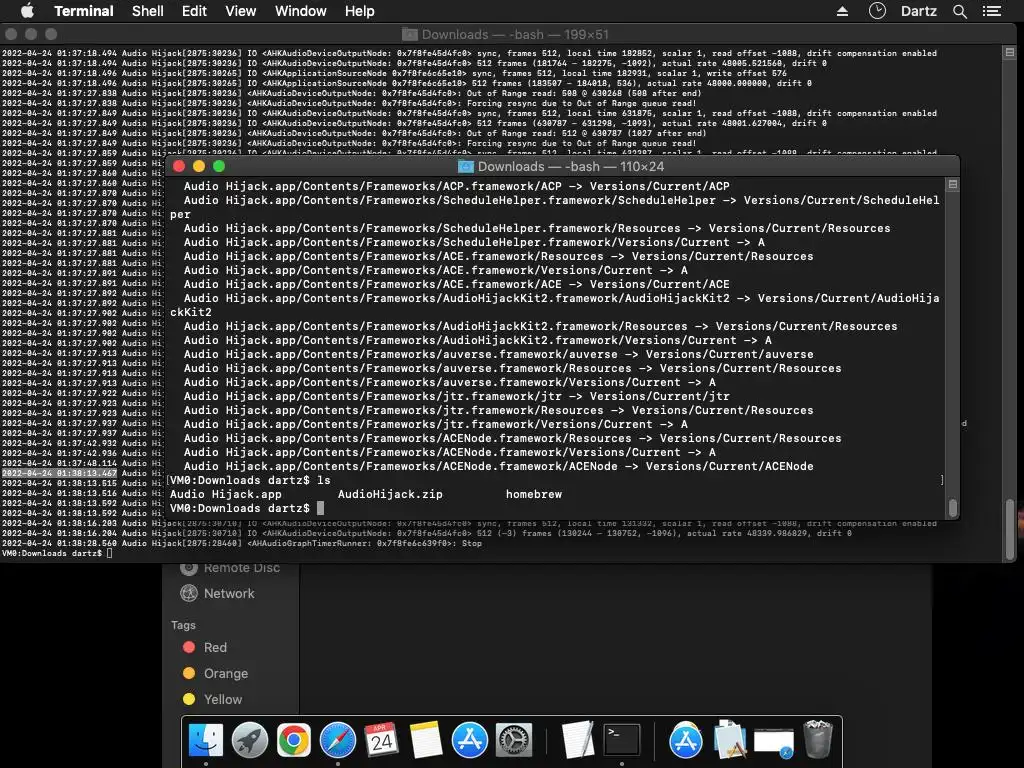Launch Finder from the Dock
Image resolution: width=1024 pixels, height=768 pixels.
[206, 740]
